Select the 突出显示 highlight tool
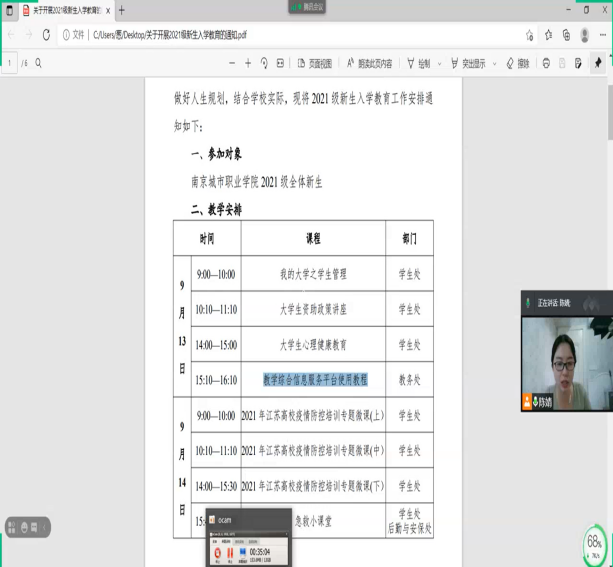This screenshot has width=613, height=567. point(468,63)
